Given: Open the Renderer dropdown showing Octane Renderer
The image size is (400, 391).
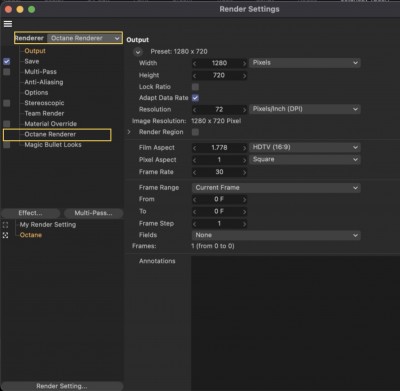Looking at the screenshot, I should coord(84,38).
